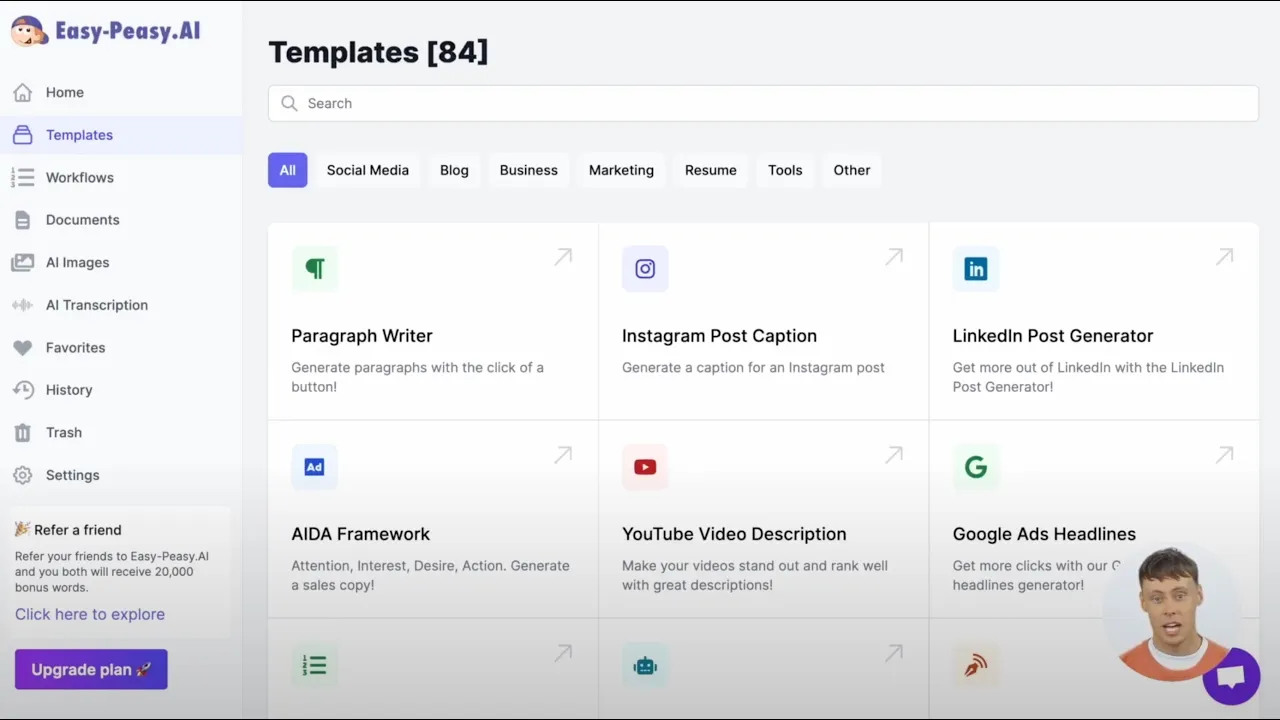
Task: Click the YouTube play icon
Action: pyautogui.click(x=645, y=466)
